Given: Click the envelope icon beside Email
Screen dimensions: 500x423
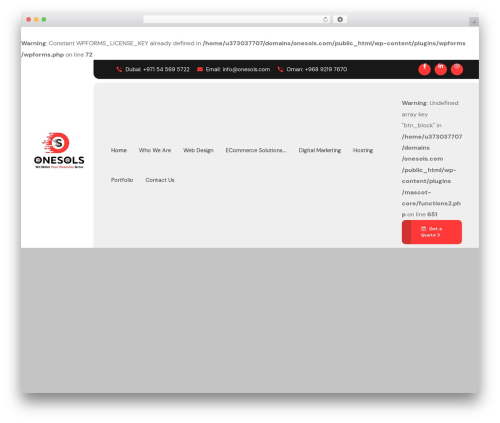Looking at the screenshot, I should click(x=200, y=69).
